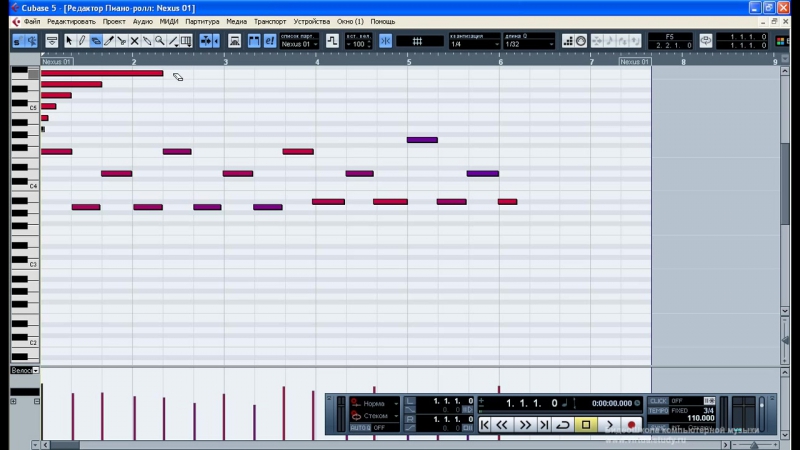Select the Zoom magnifier tool
Viewport: 800px width, 450px height.
[160, 41]
